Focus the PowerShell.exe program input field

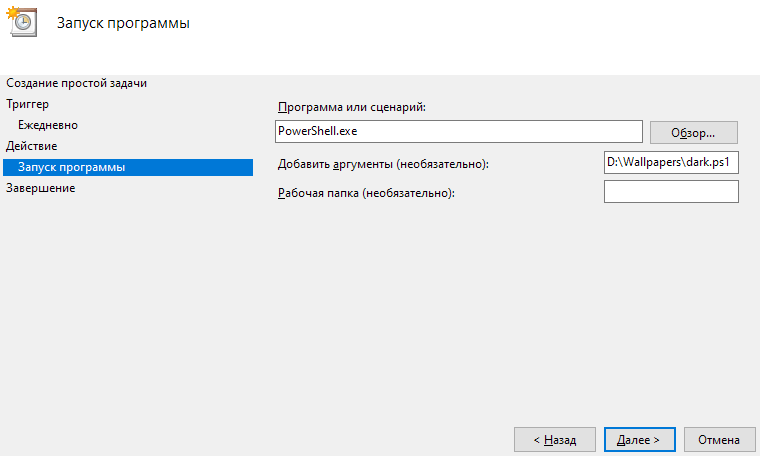(x=457, y=132)
